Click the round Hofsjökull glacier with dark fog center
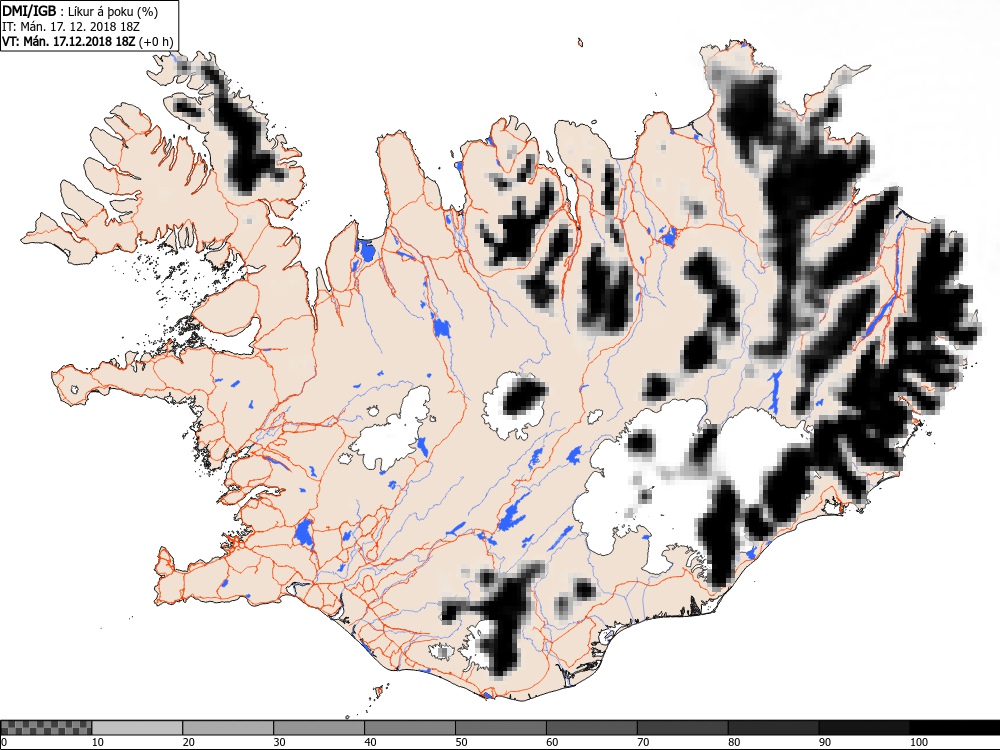 coord(515,404)
